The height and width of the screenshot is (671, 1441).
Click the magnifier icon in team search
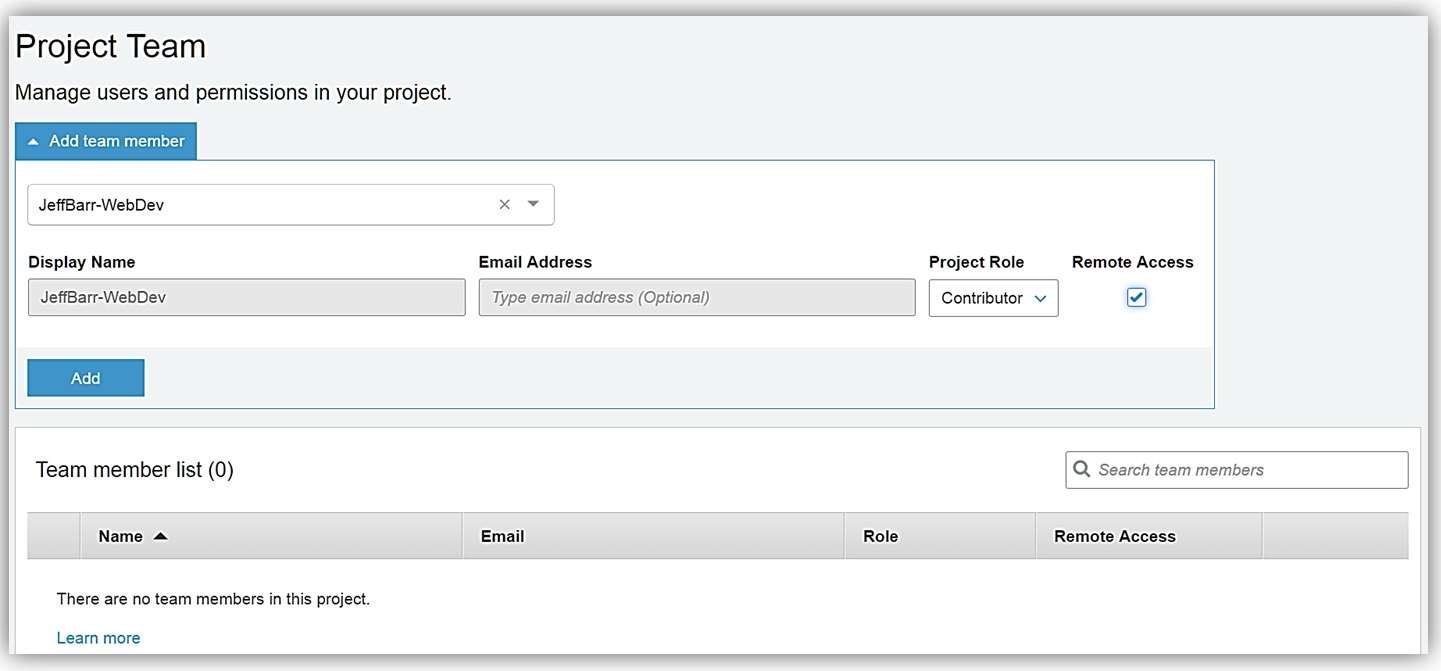coord(1081,469)
